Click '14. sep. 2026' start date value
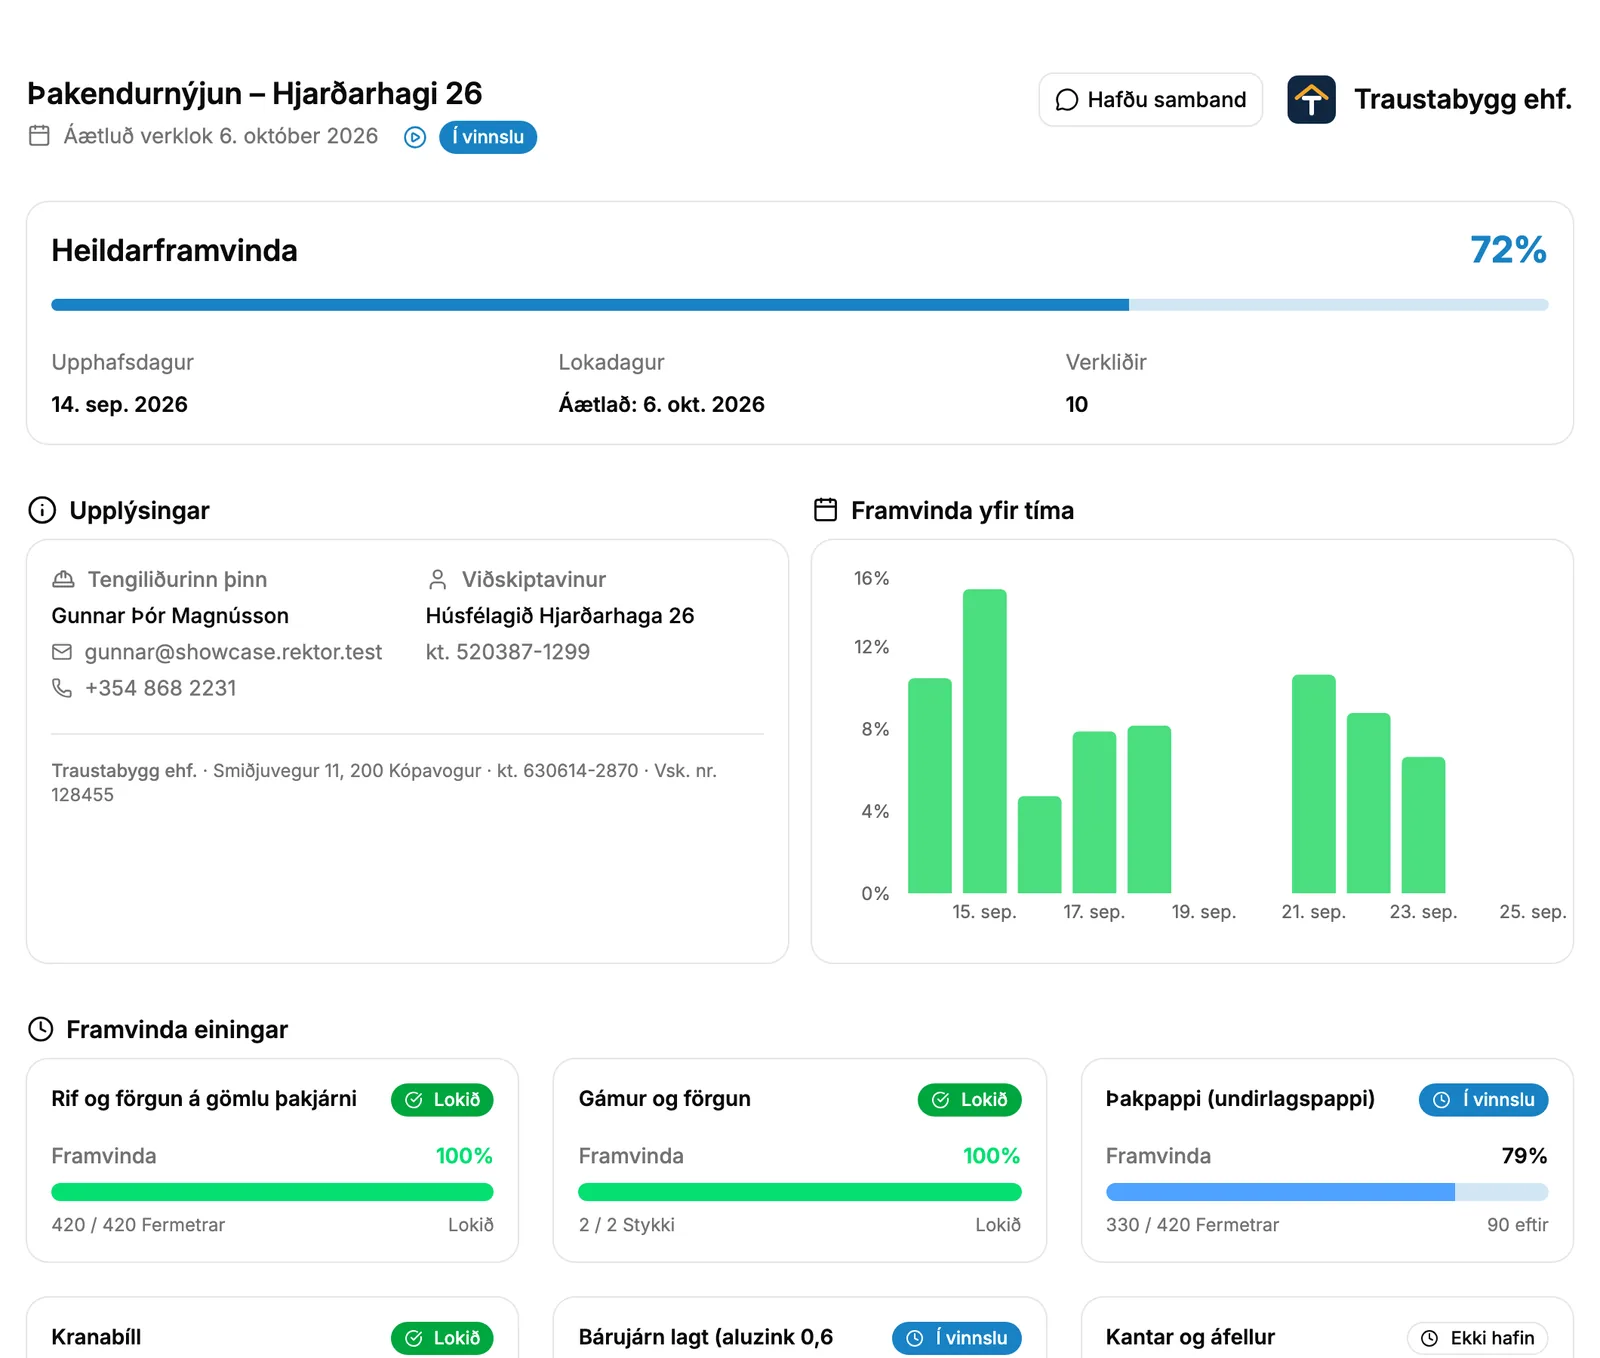The height and width of the screenshot is (1358, 1600). (x=120, y=404)
